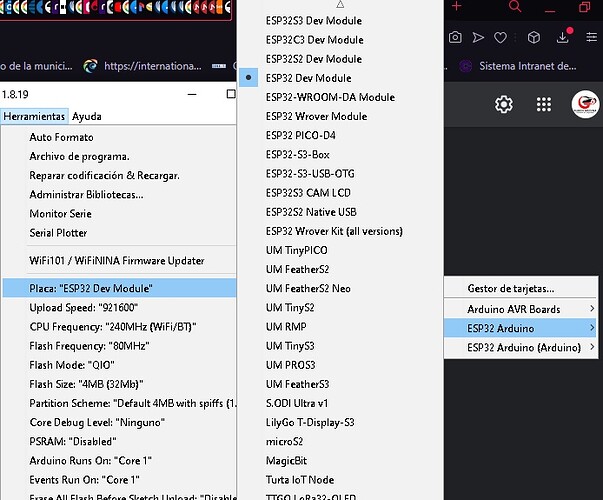Choose ESP32S3 CAM LCD board
The width and height of the screenshot is (603, 500).
341,193
